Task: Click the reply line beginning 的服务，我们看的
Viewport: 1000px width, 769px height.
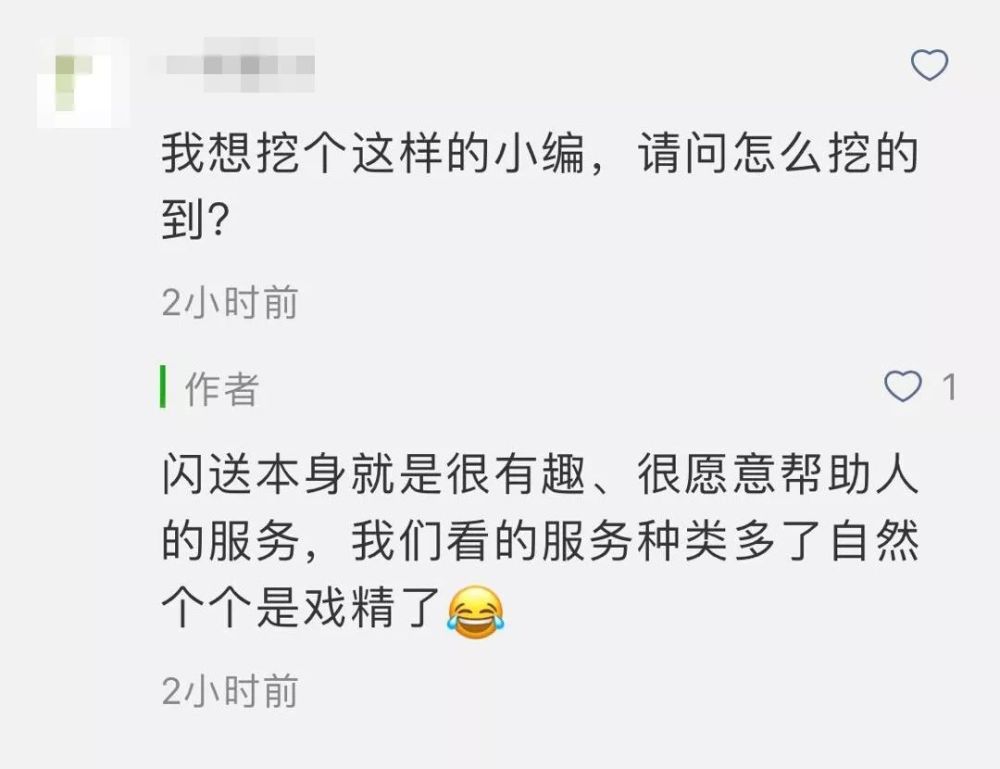Action: [540, 541]
